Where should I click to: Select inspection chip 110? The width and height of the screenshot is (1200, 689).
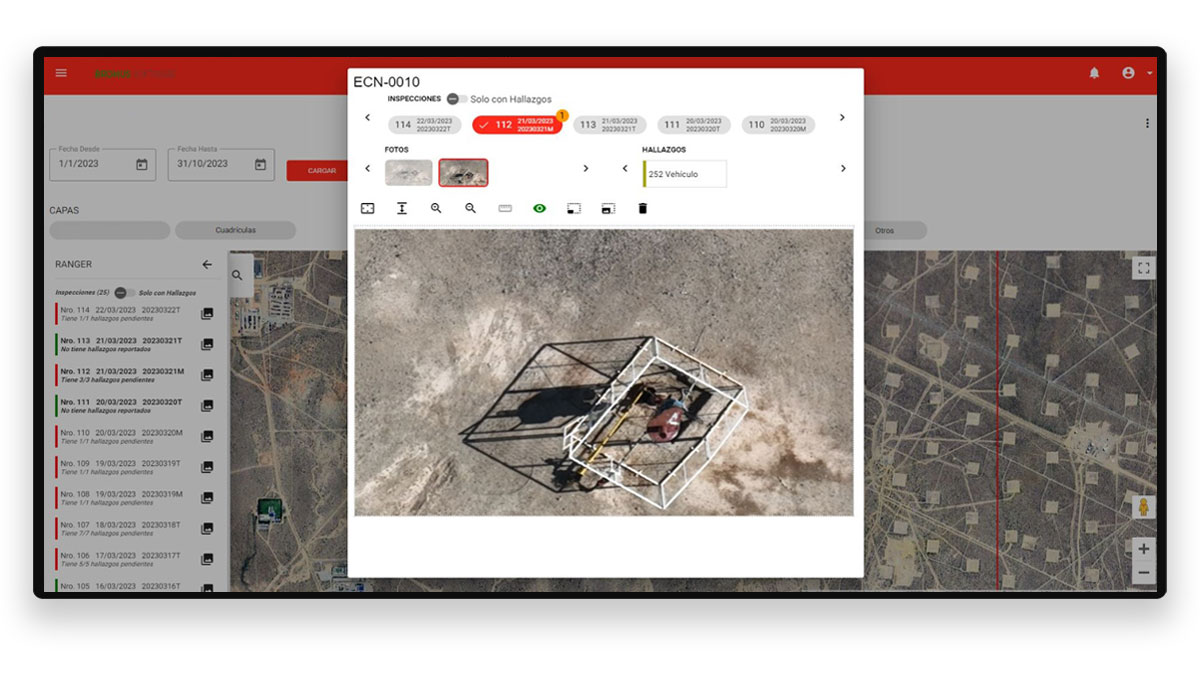(x=778, y=125)
